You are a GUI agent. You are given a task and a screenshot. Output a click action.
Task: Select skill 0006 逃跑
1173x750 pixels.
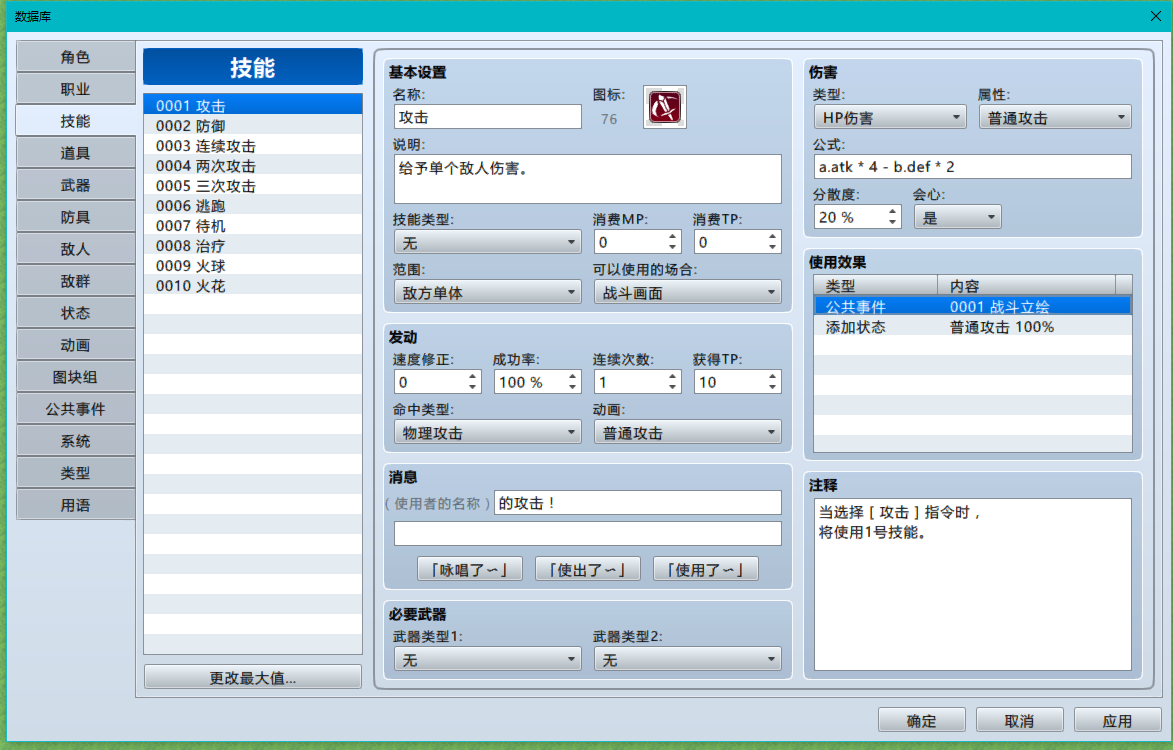point(253,206)
